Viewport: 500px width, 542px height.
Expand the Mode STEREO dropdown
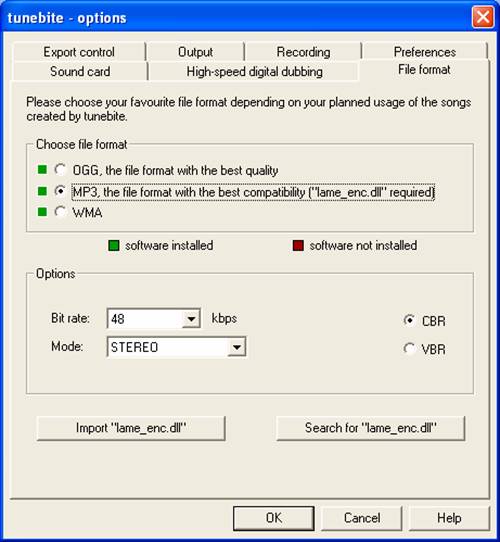click(237, 347)
